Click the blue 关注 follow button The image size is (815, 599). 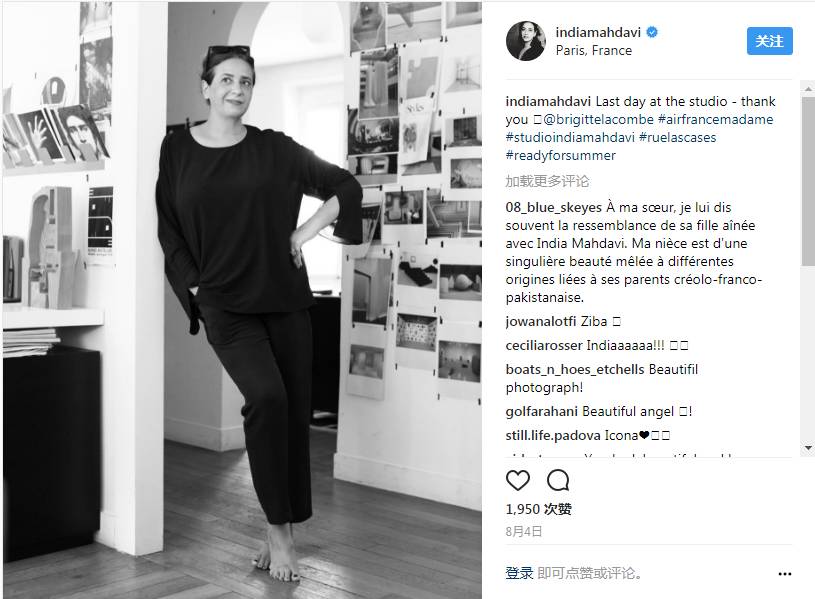(769, 41)
